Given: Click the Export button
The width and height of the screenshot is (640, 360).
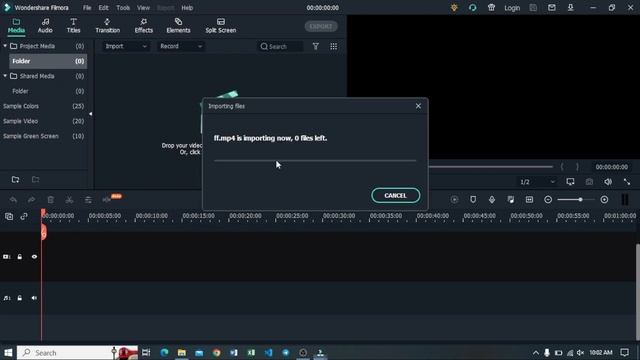Looking at the screenshot, I should [x=321, y=27].
